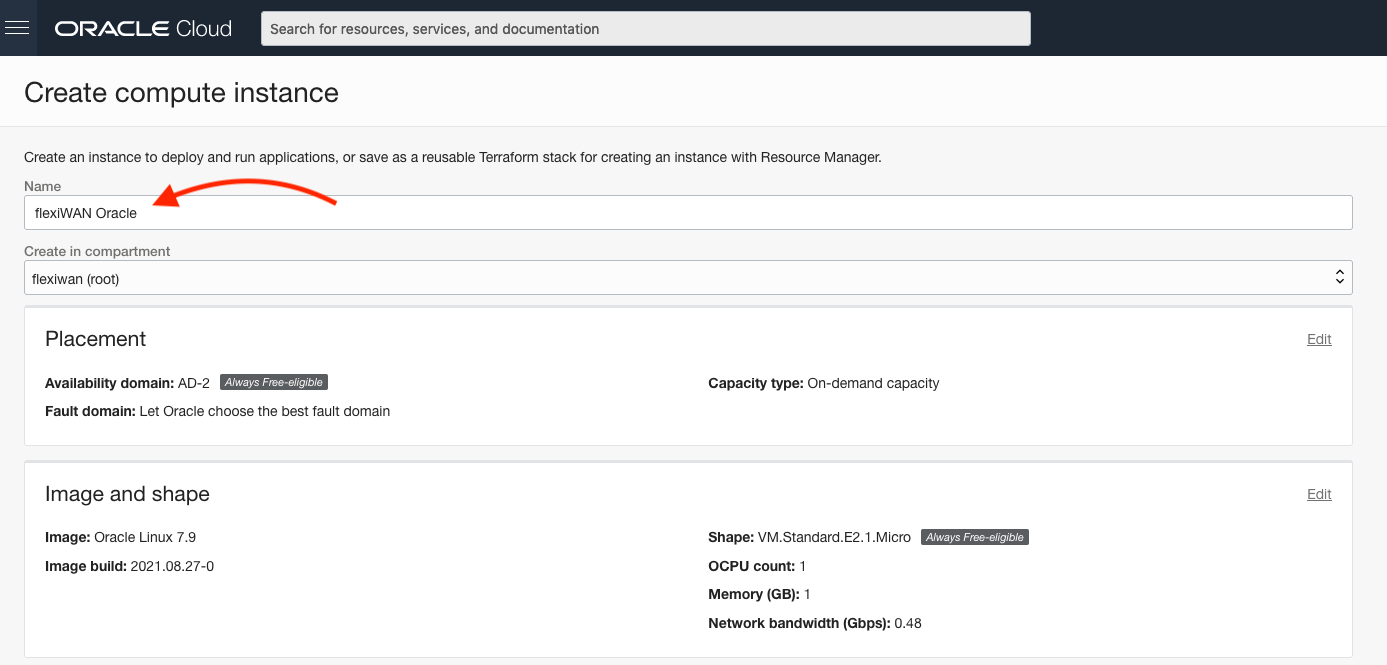This screenshot has height=665, width=1387.
Task: Click the Fault domain description text
Action: point(264,411)
